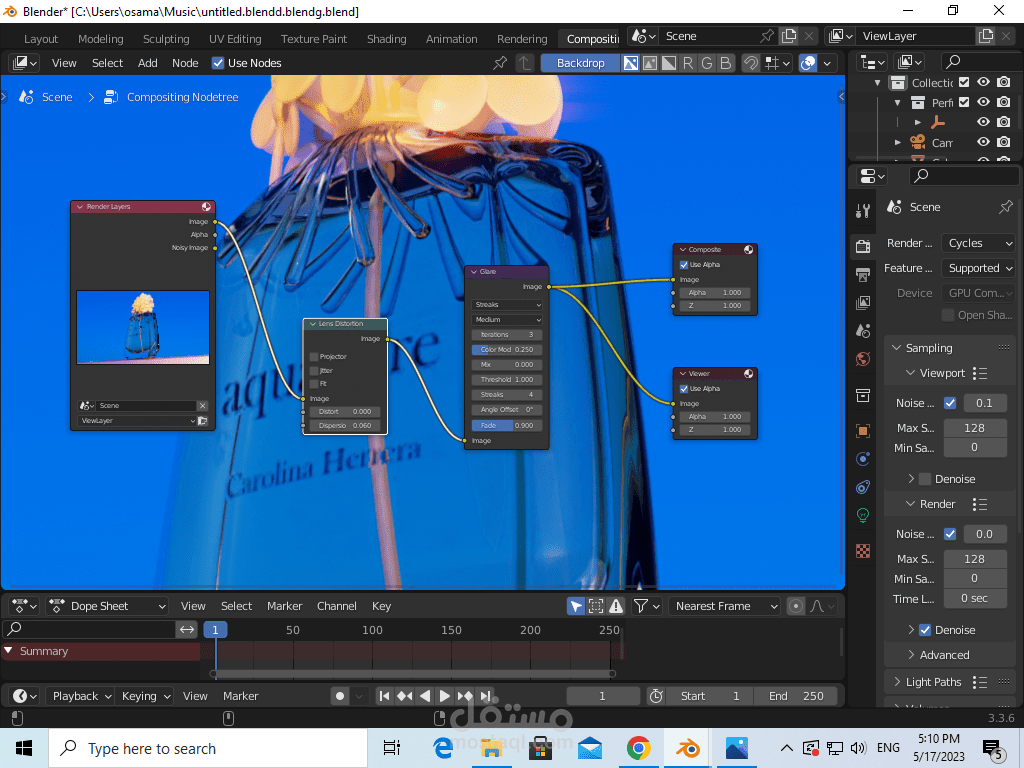Open the Physics properties tab

[863, 459]
